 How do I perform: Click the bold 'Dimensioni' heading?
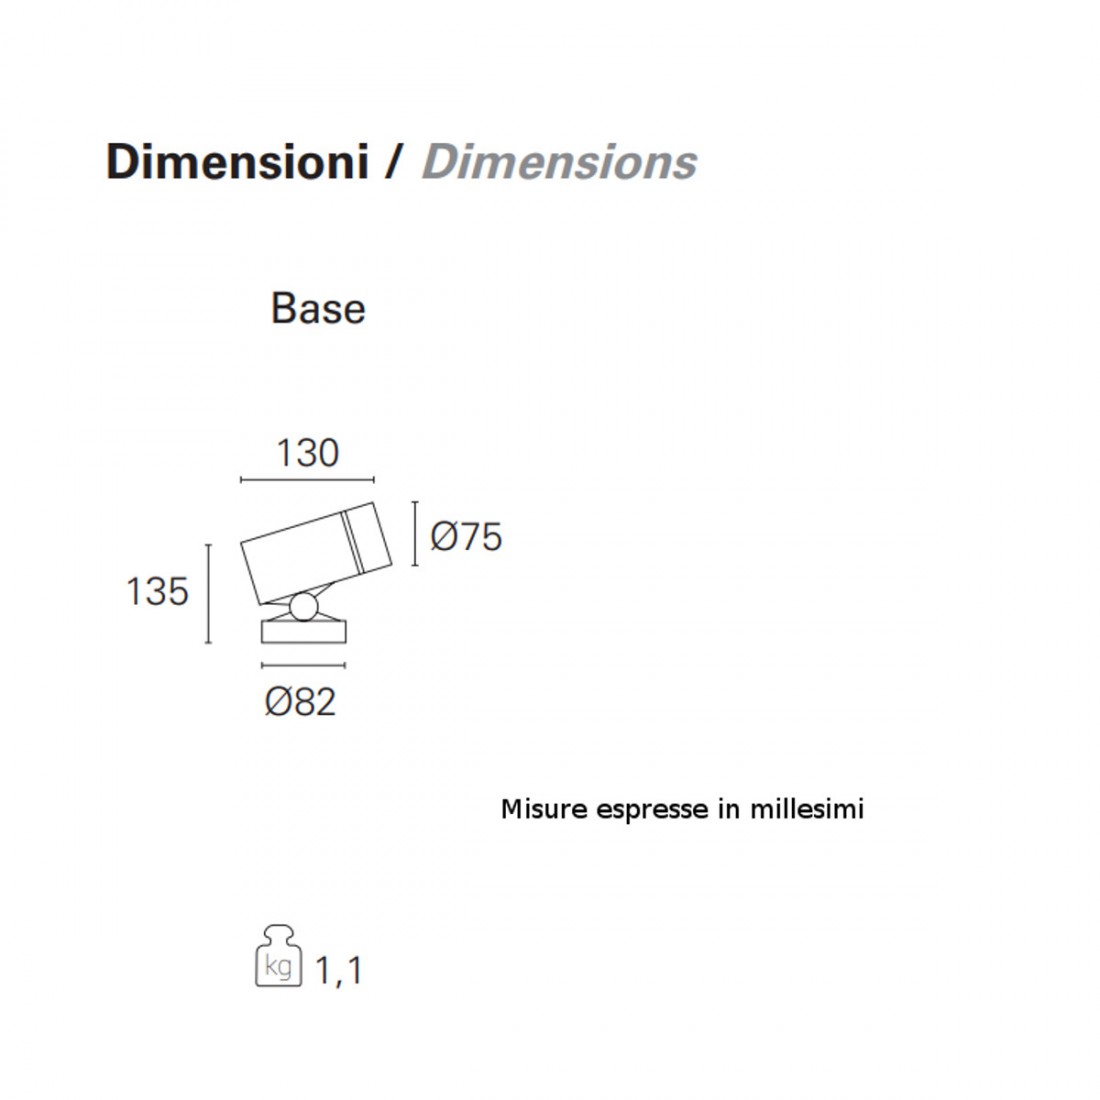tap(237, 162)
